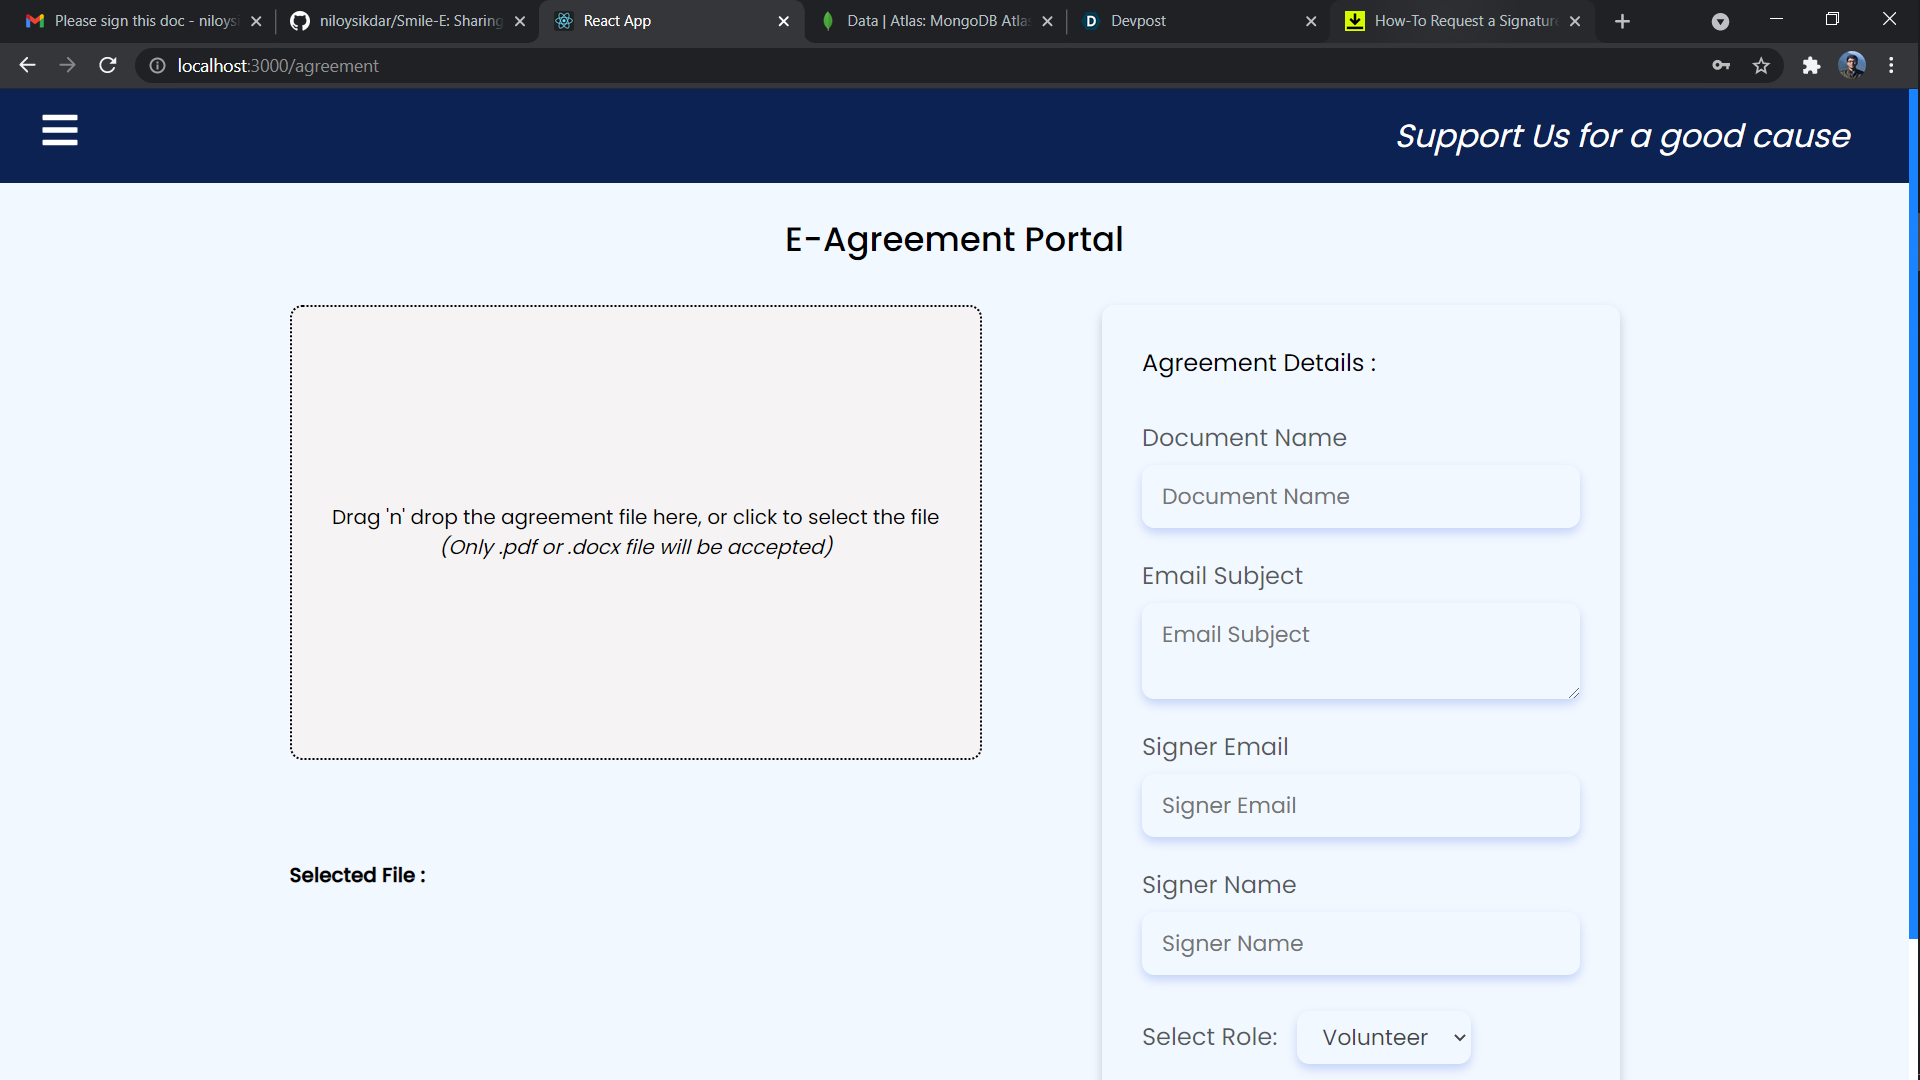Image resolution: width=1920 pixels, height=1080 pixels.
Task: Click the agreement file drop zone
Action: point(636,532)
